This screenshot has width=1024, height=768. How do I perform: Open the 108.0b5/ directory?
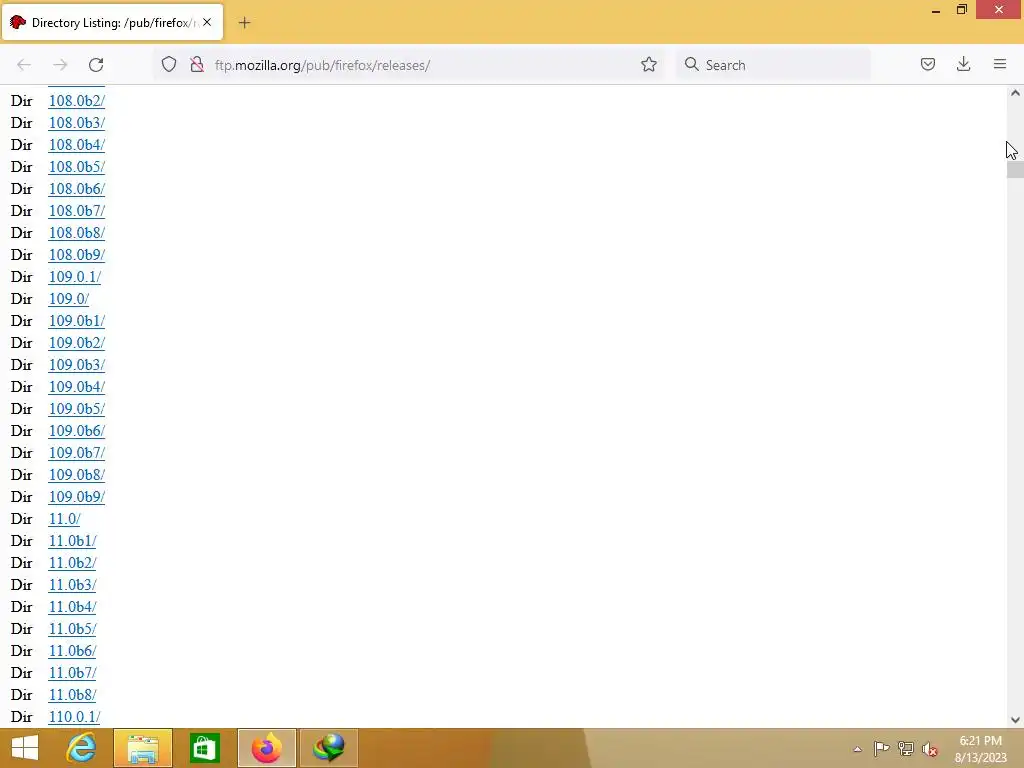point(76,167)
